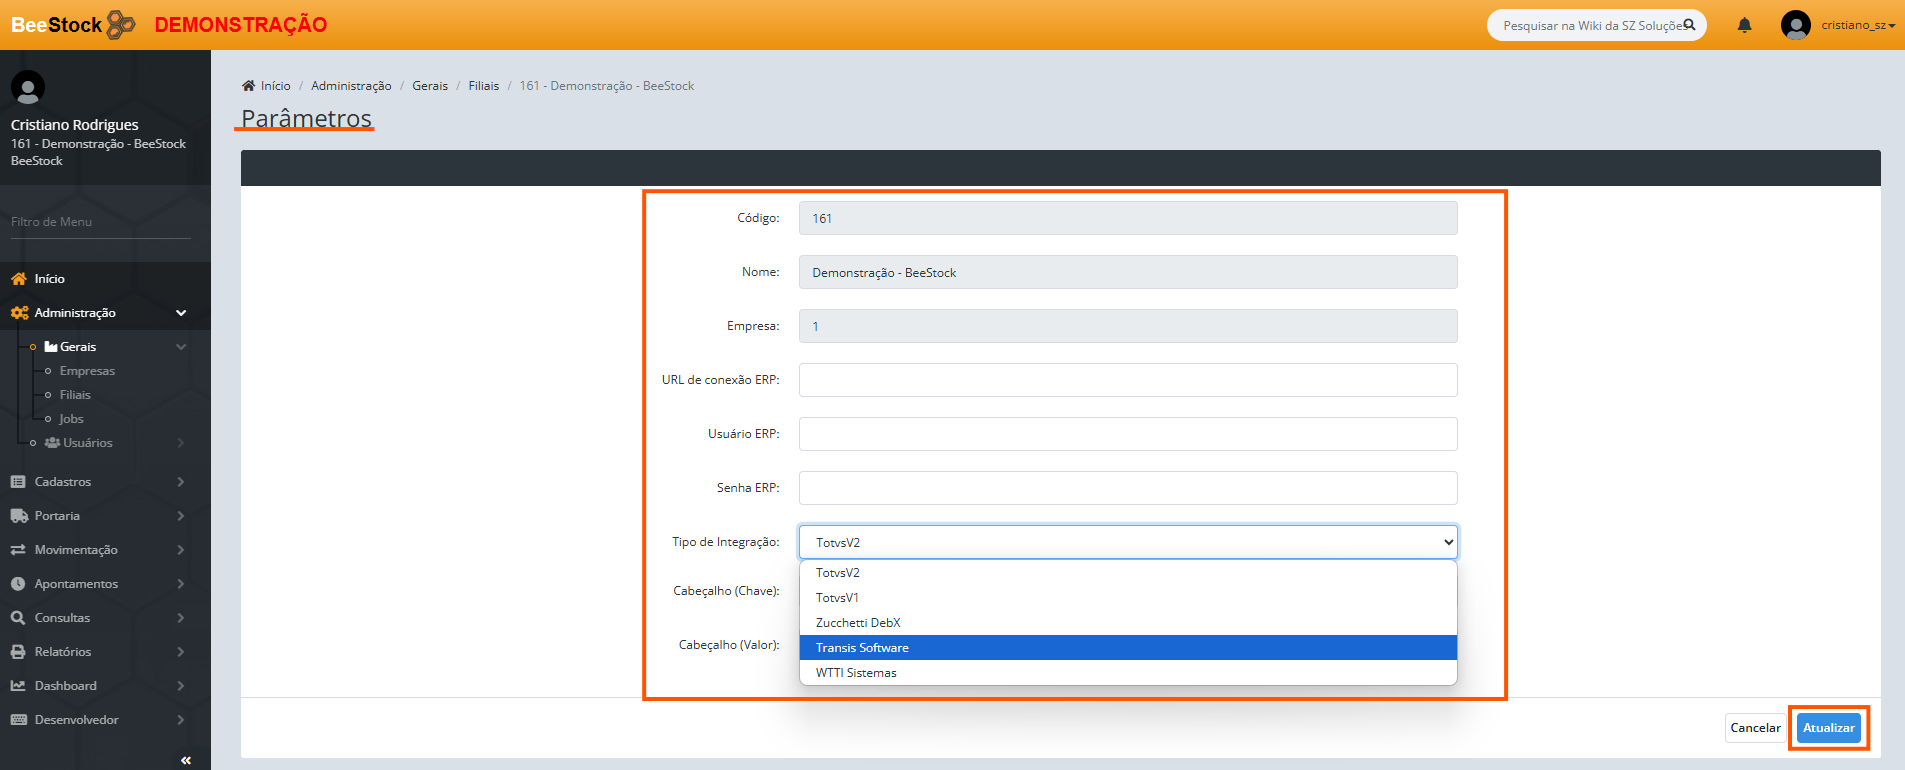Collapse sidebar with double-chevron icon
Screen dimensions: 1905x770
(186, 760)
